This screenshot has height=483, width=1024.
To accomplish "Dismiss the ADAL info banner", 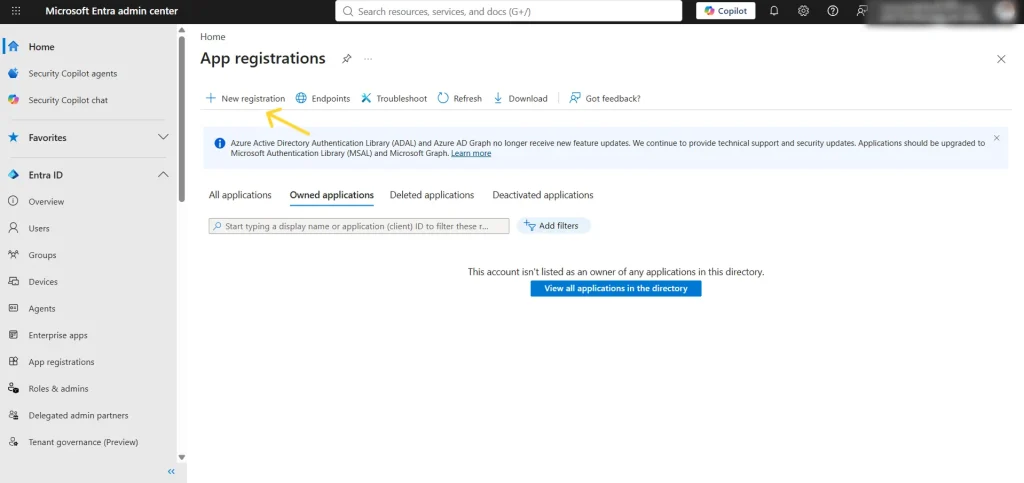I will (x=997, y=138).
